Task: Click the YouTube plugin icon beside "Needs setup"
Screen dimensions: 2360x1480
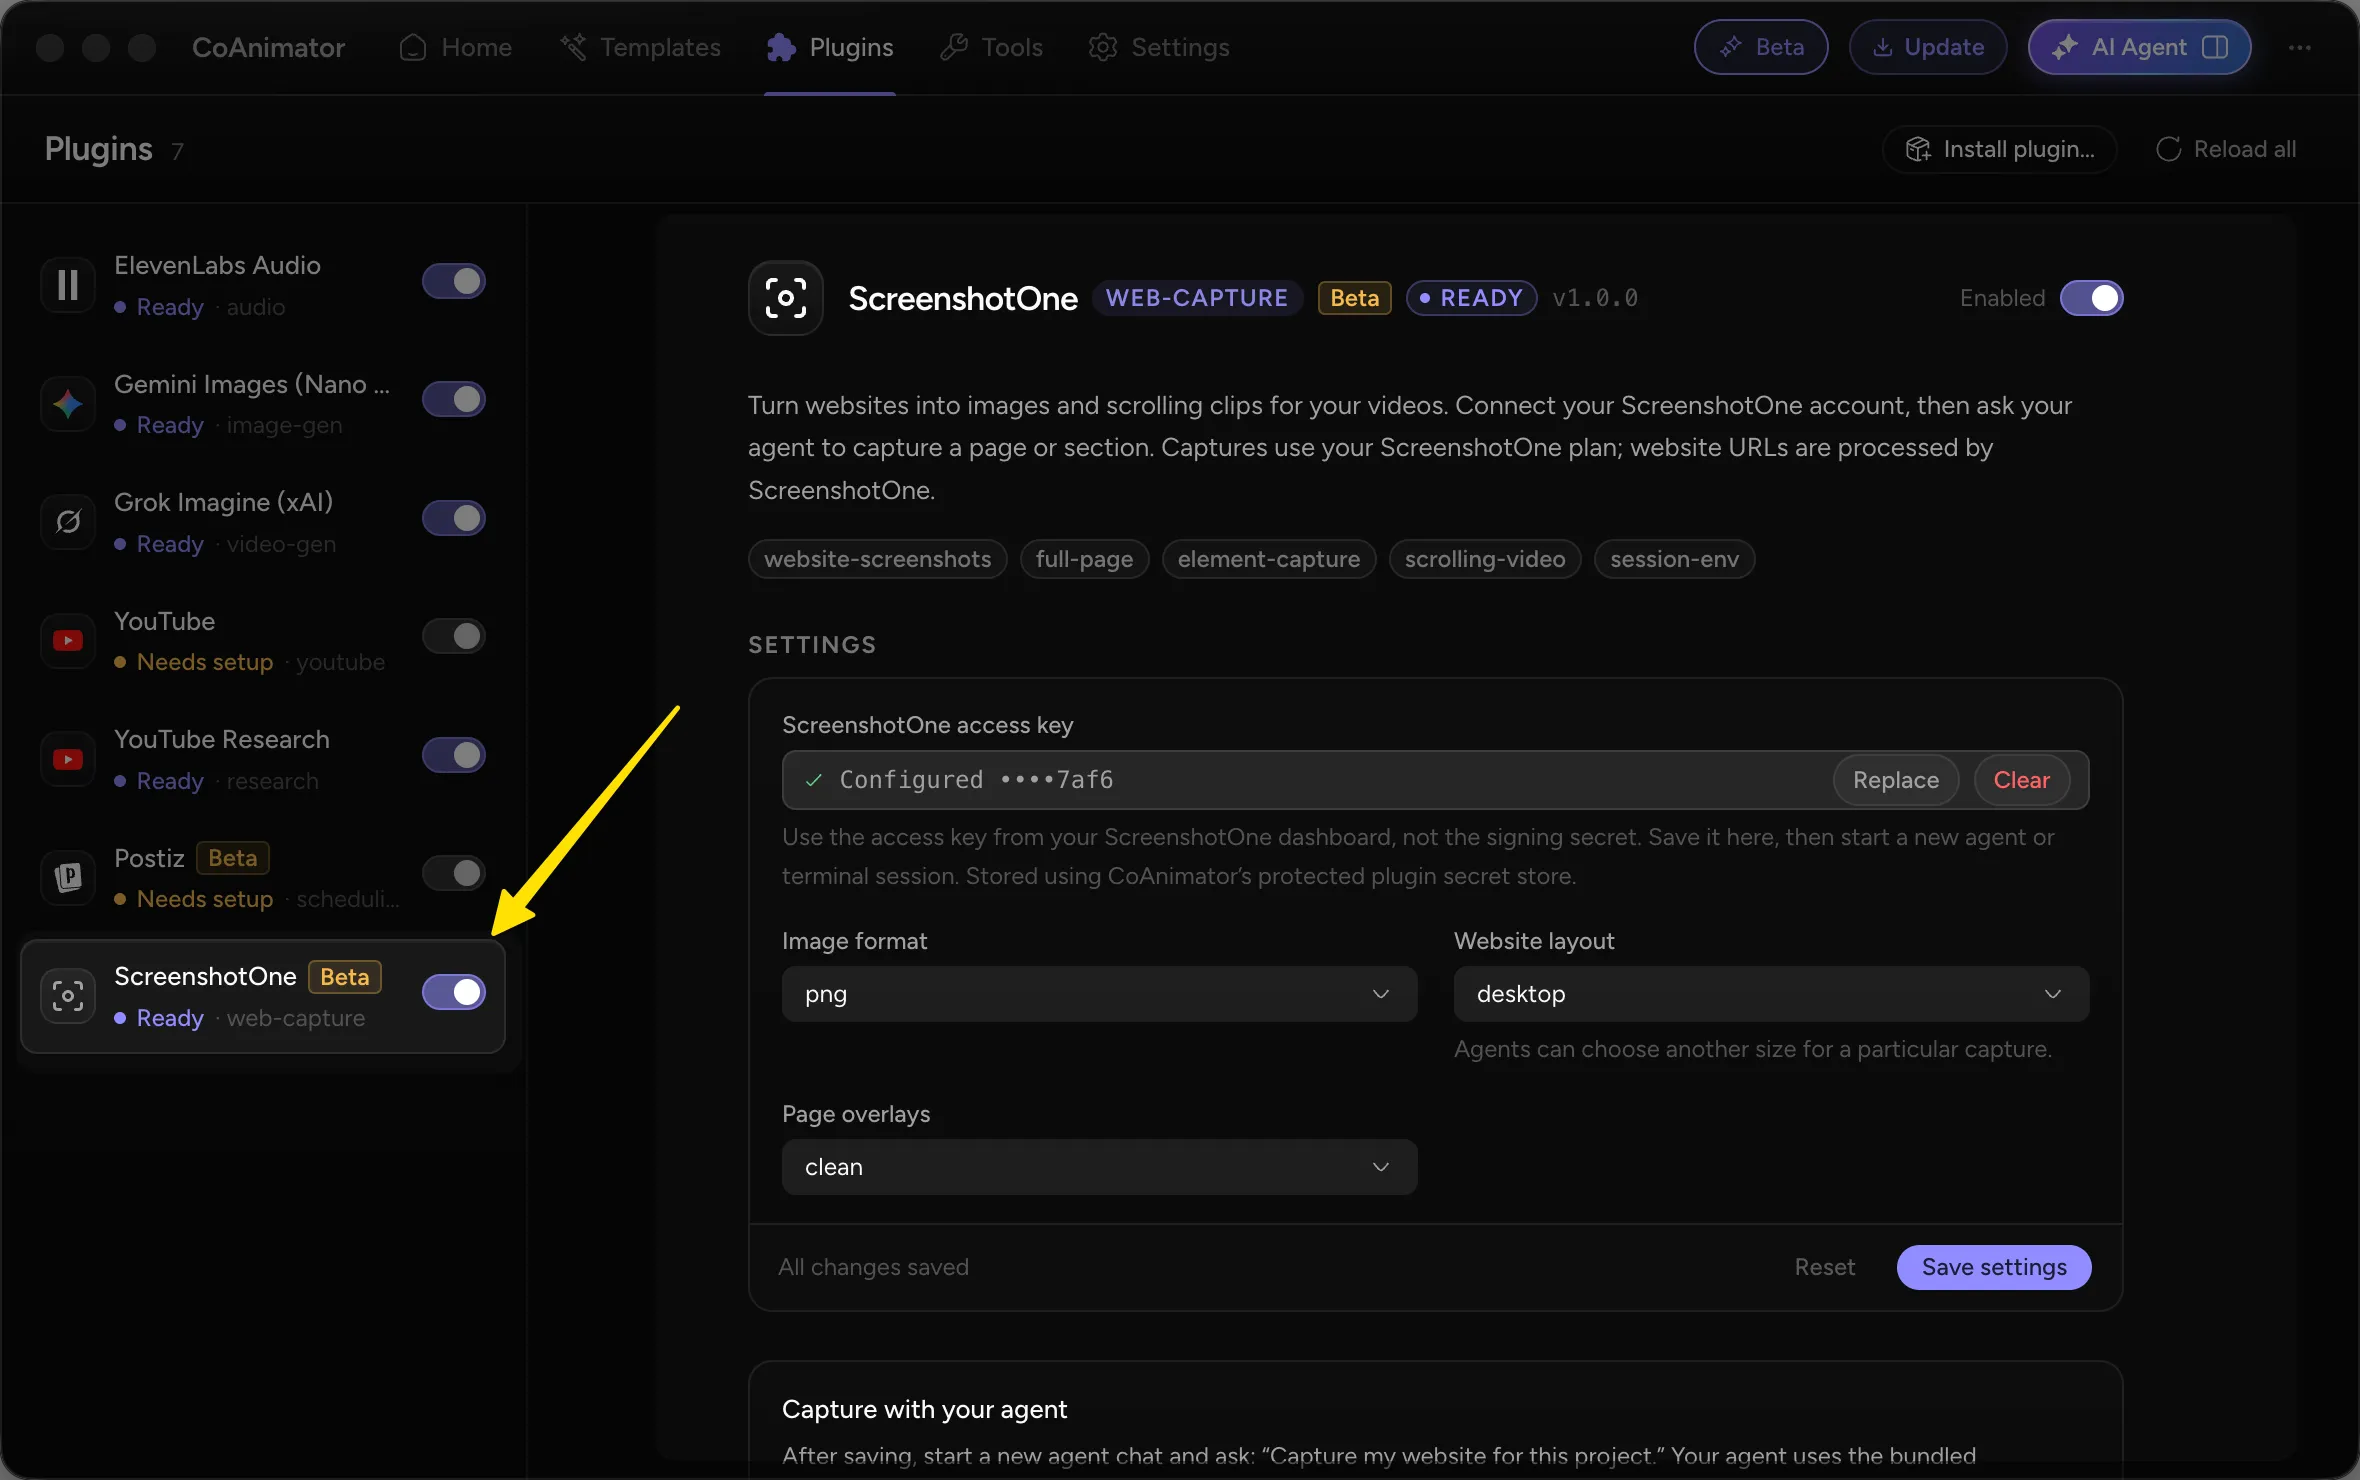Action: click(68, 640)
